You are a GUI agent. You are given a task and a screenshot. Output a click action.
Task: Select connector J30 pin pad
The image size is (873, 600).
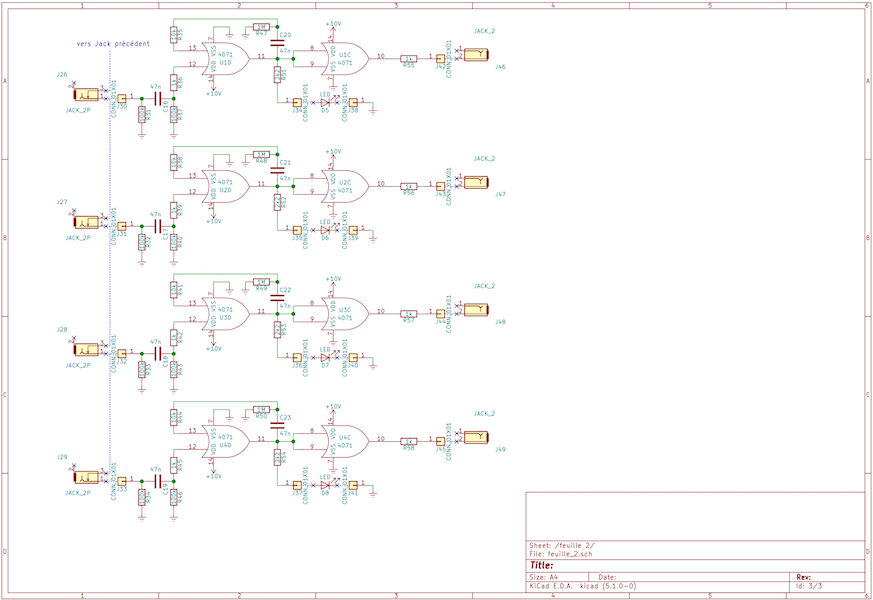click(122, 98)
